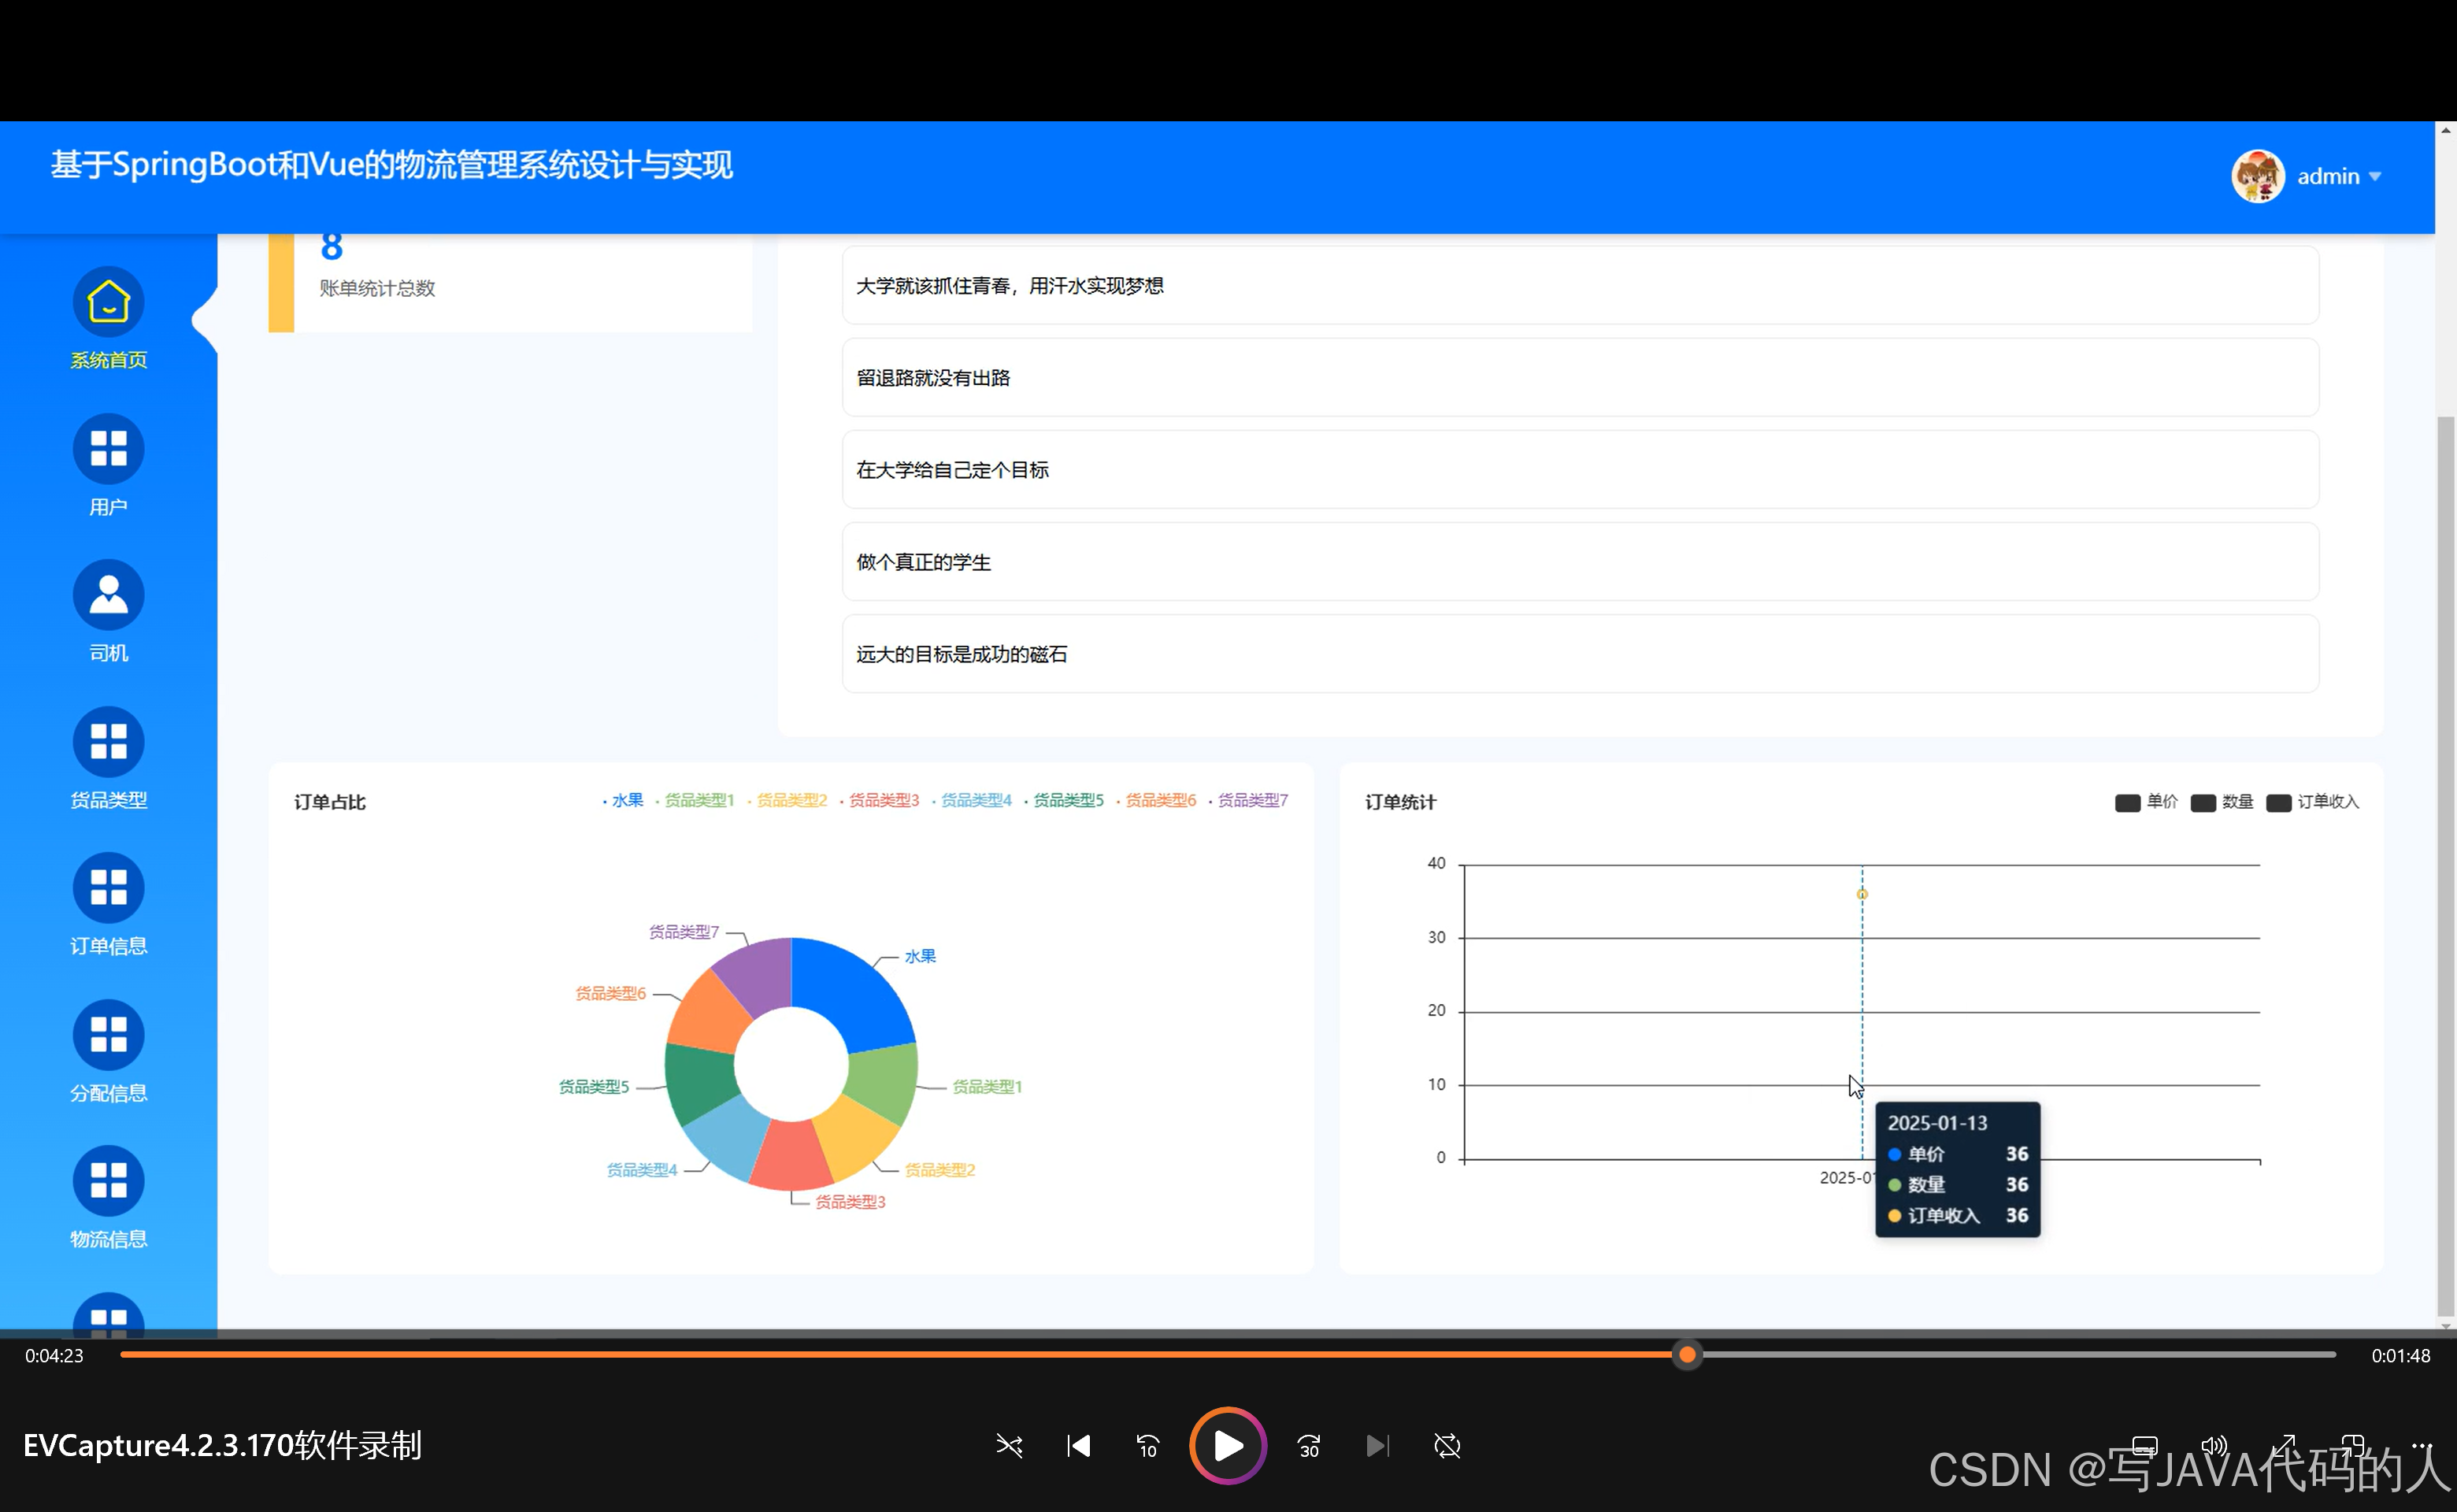The image size is (2457, 1512).
Task: Open notice 做个真正的学生
Action: click(x=1580, y=562)
